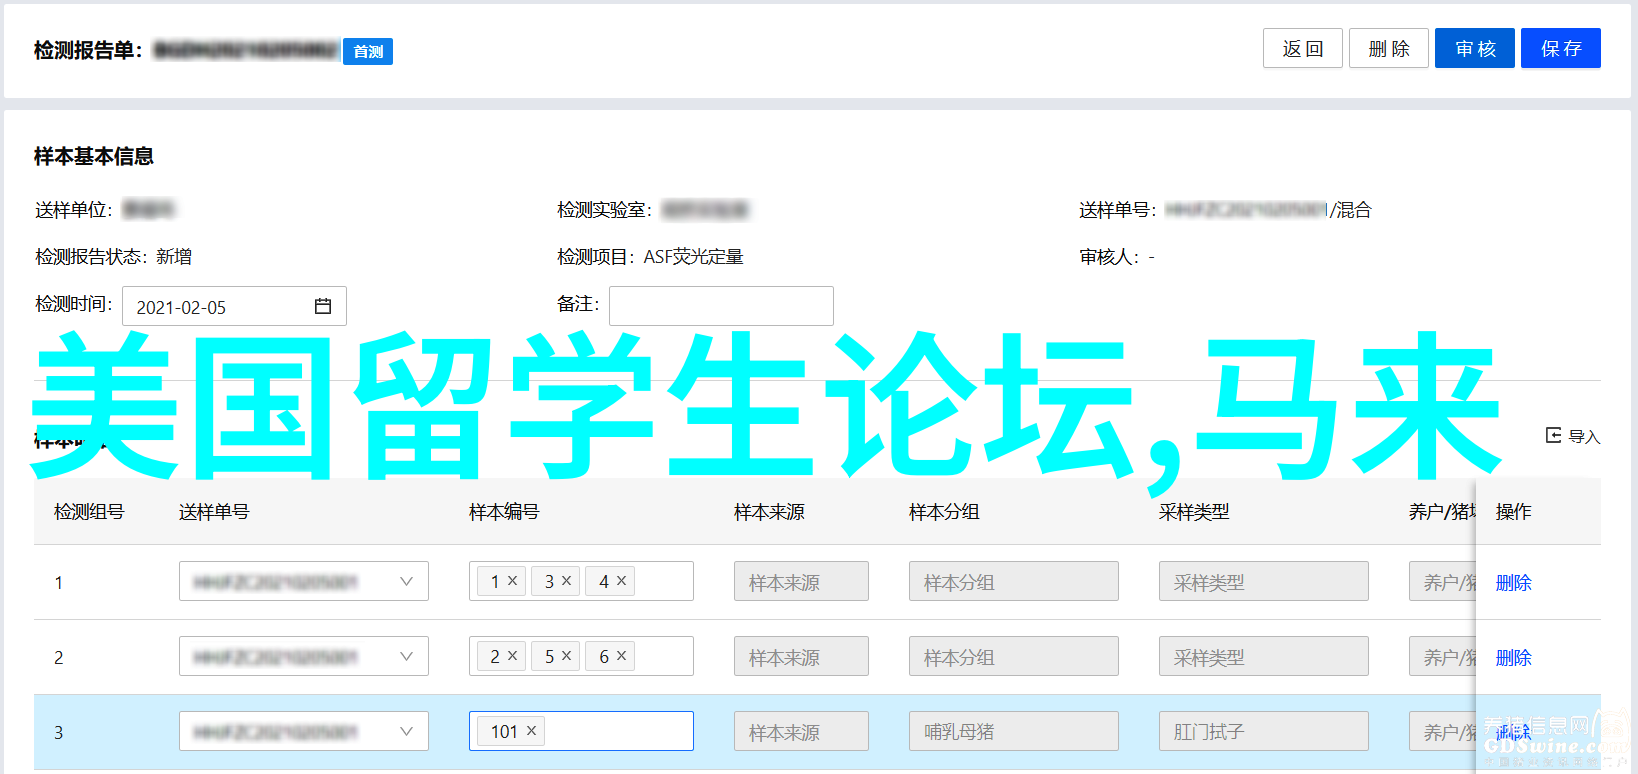Click 肛门拭子 field in row 3
1638x774 pixels.
1264,731
